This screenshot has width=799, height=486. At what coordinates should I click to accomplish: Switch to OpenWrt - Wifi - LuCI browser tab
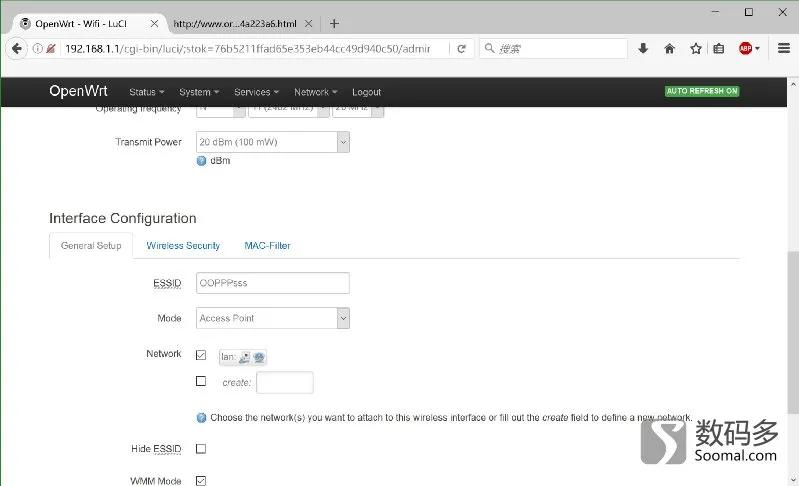[x=89, y=23]
